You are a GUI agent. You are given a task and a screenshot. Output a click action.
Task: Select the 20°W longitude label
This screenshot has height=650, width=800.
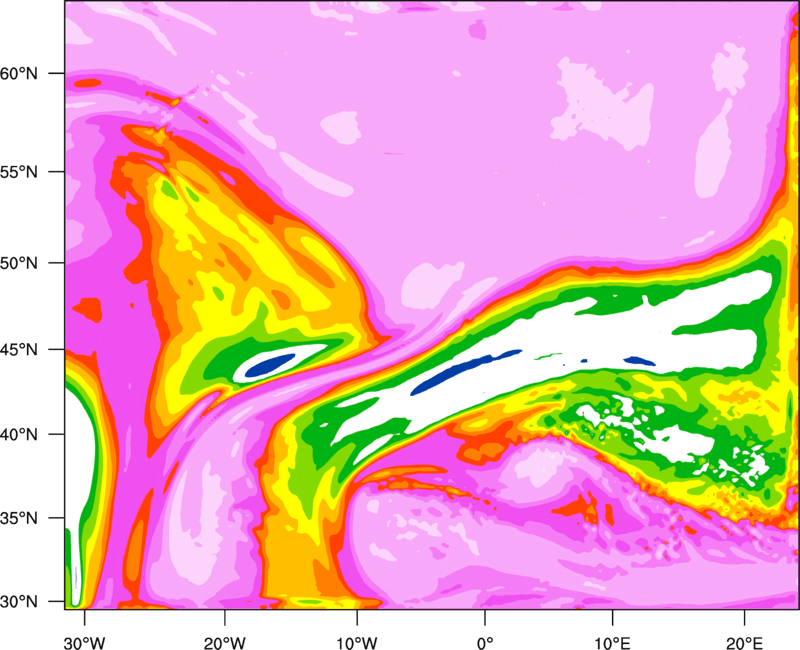[x=224, y=643]
